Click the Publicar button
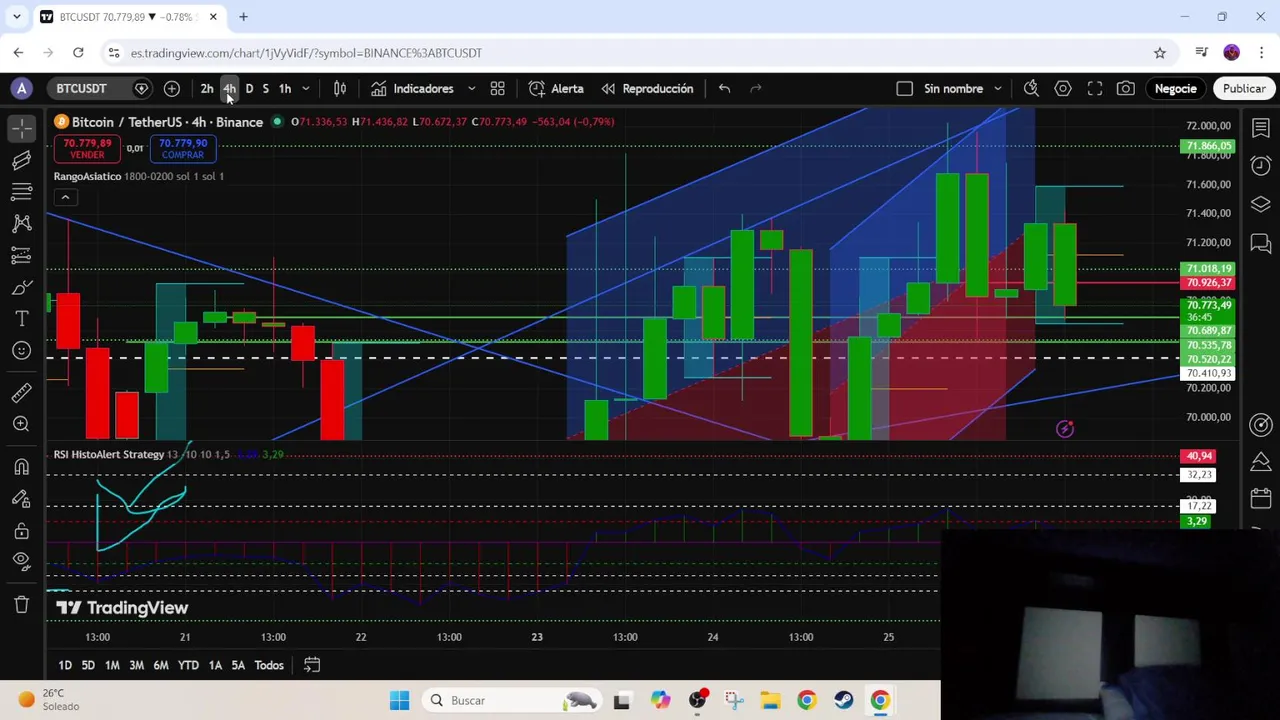 [1244, 89]
